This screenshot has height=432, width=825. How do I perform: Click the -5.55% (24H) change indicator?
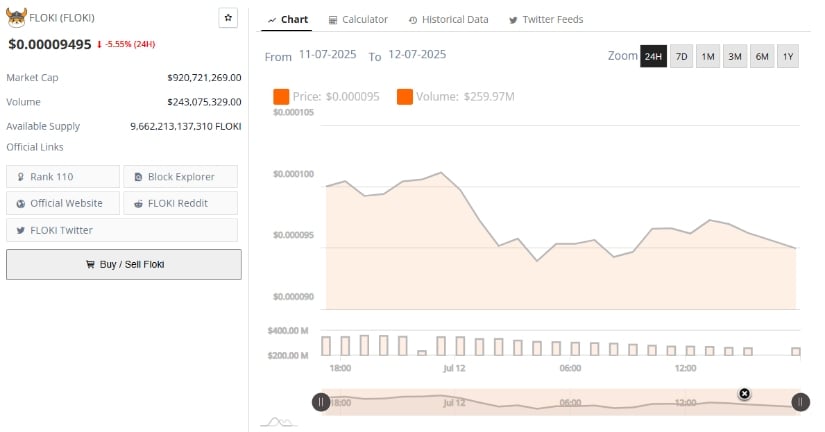click(x=126, y=44)
